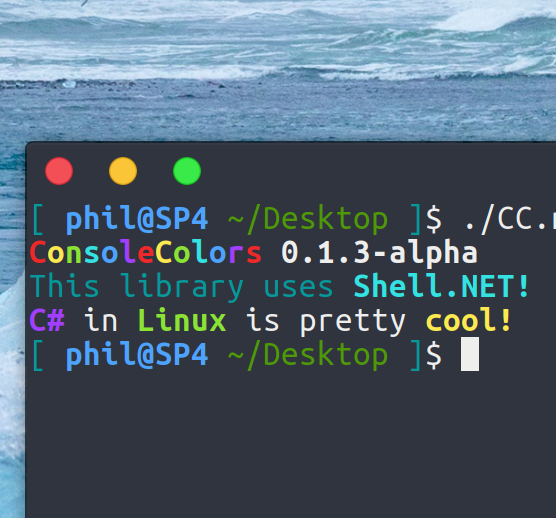Click the ocean wallpaper above the terminal
556x518 pixels.
point(278,71)
